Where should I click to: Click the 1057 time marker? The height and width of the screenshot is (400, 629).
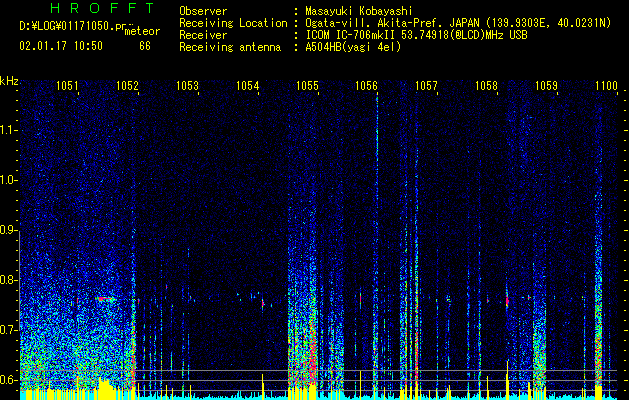pos(426,85)
